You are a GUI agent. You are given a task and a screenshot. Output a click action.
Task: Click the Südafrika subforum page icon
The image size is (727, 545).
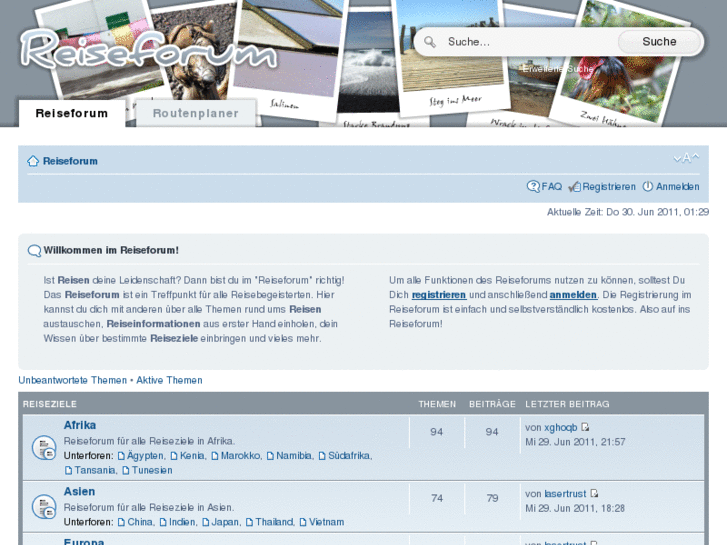click(322, 456)
